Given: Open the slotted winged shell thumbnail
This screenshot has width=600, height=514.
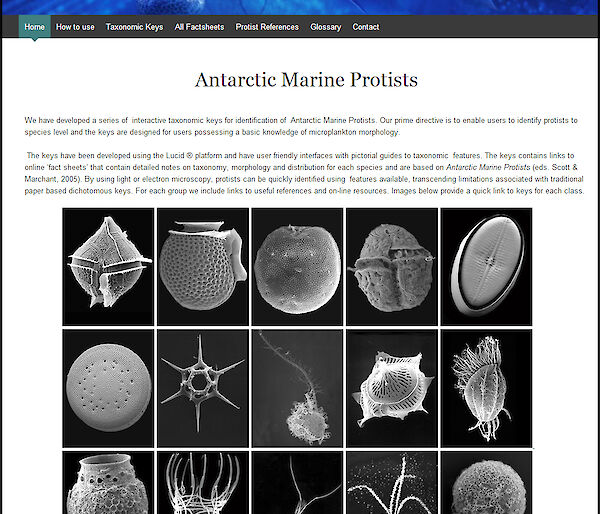Looking at the screenshot, I should click(x=392, y=388).
